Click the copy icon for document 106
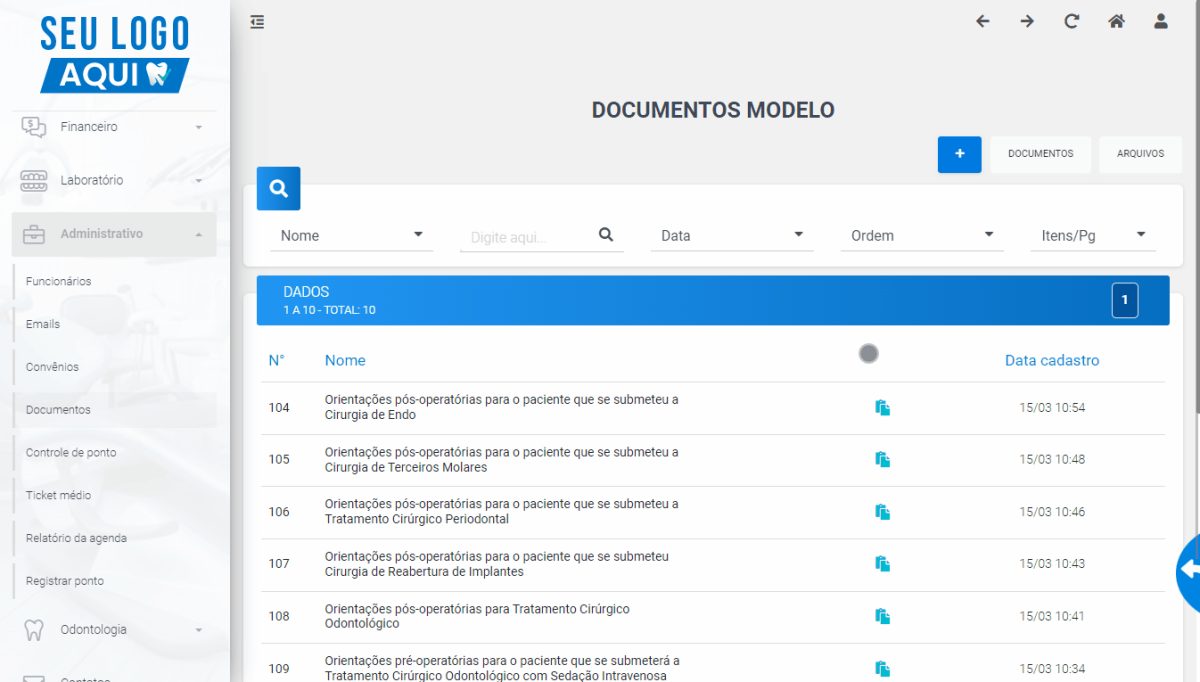Image resolution: width=1200 pixels, height=682 pixels. point(882,511)
